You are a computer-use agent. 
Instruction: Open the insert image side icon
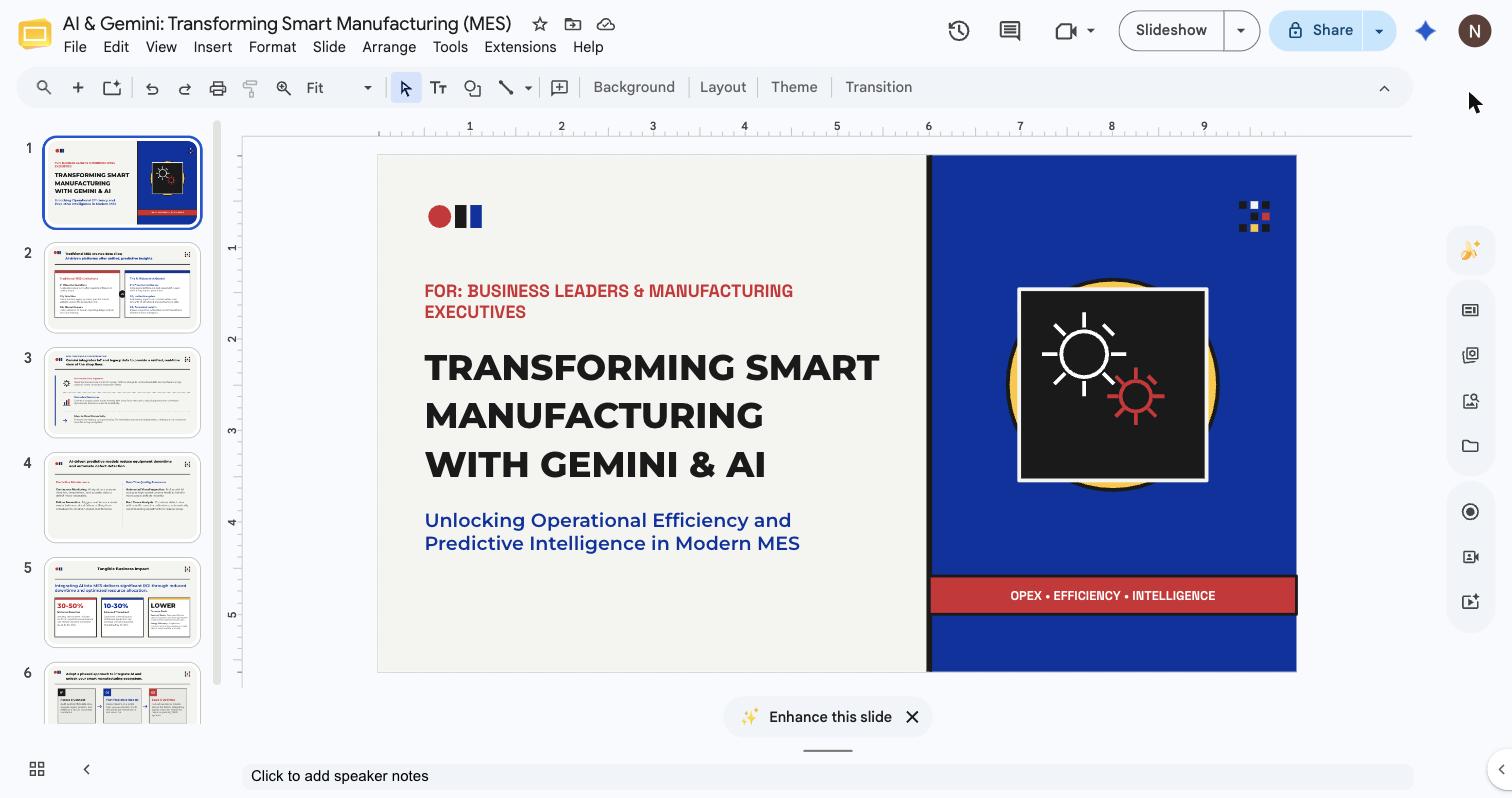point(1470,401)
